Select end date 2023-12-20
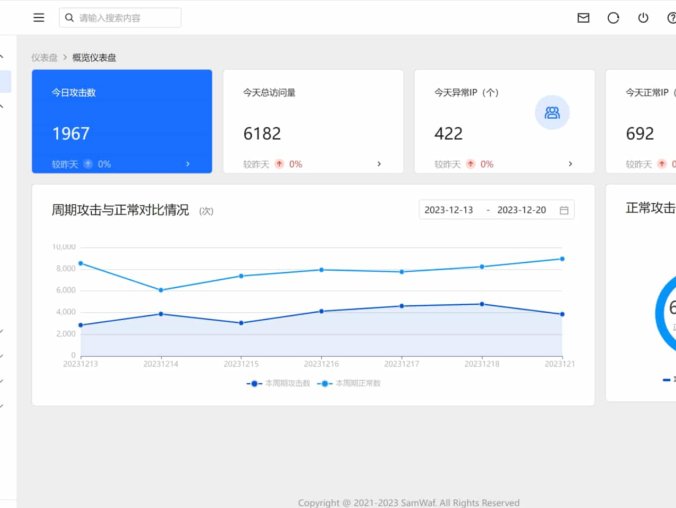 522,210
